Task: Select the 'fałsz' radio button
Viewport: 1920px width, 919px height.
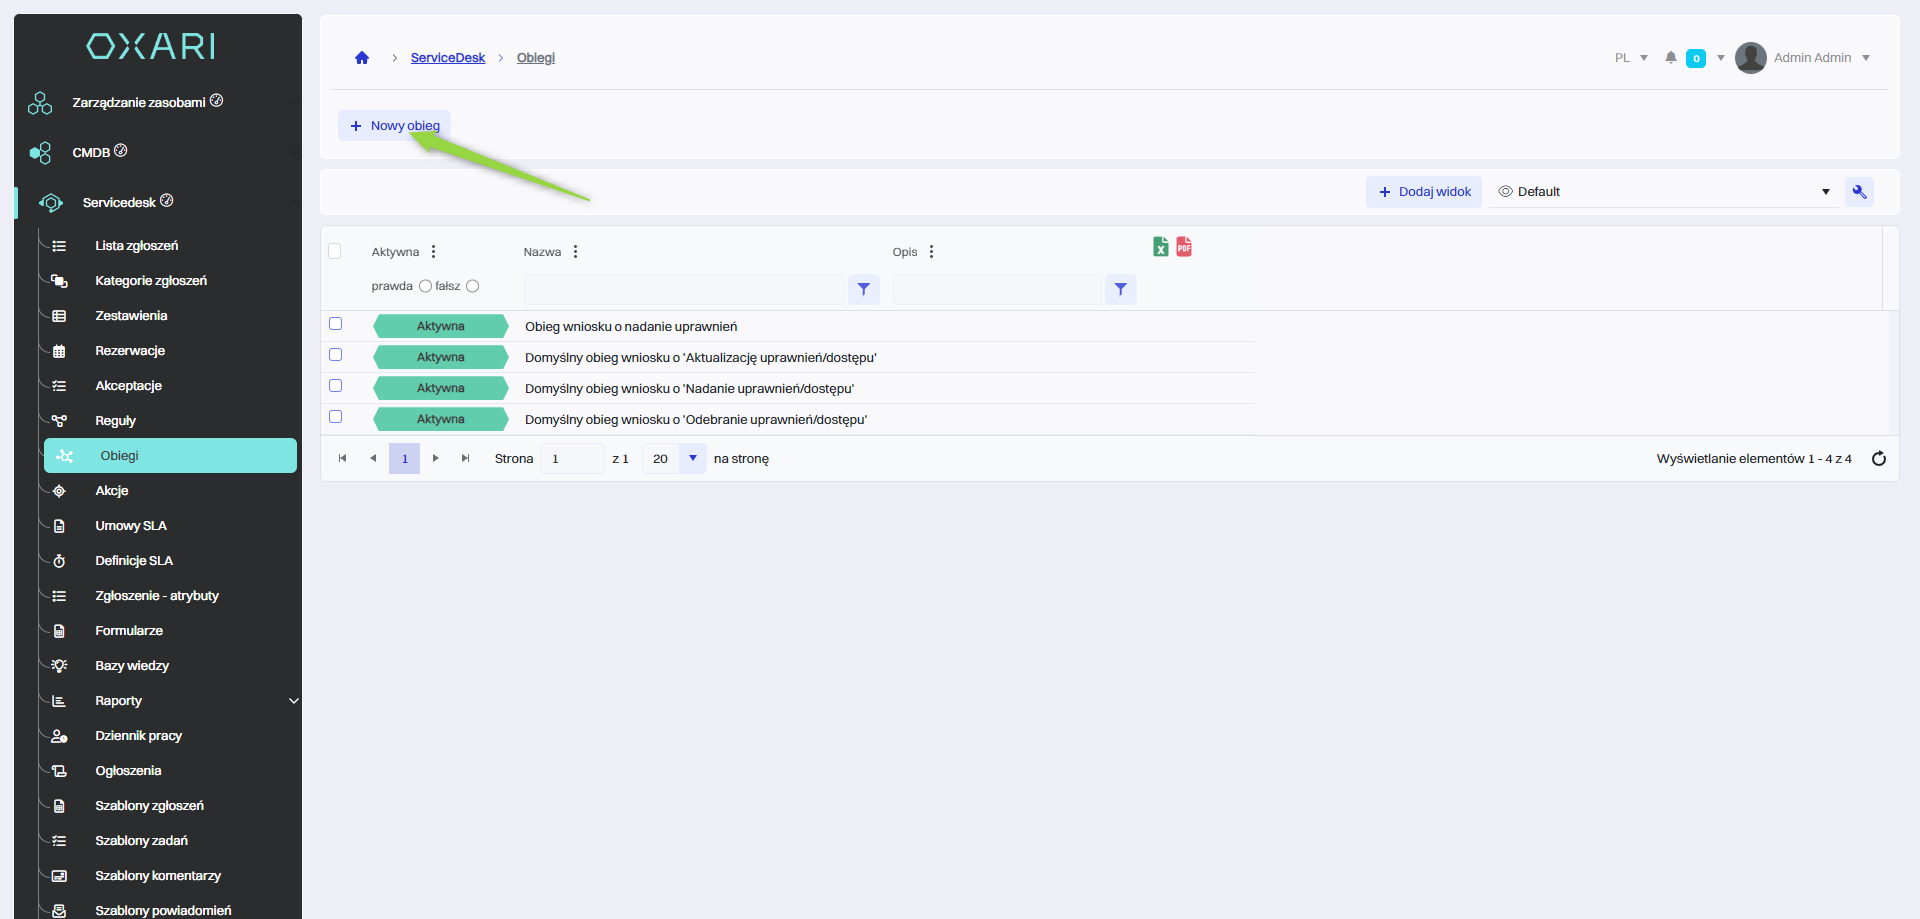Action: pos(473,286)
